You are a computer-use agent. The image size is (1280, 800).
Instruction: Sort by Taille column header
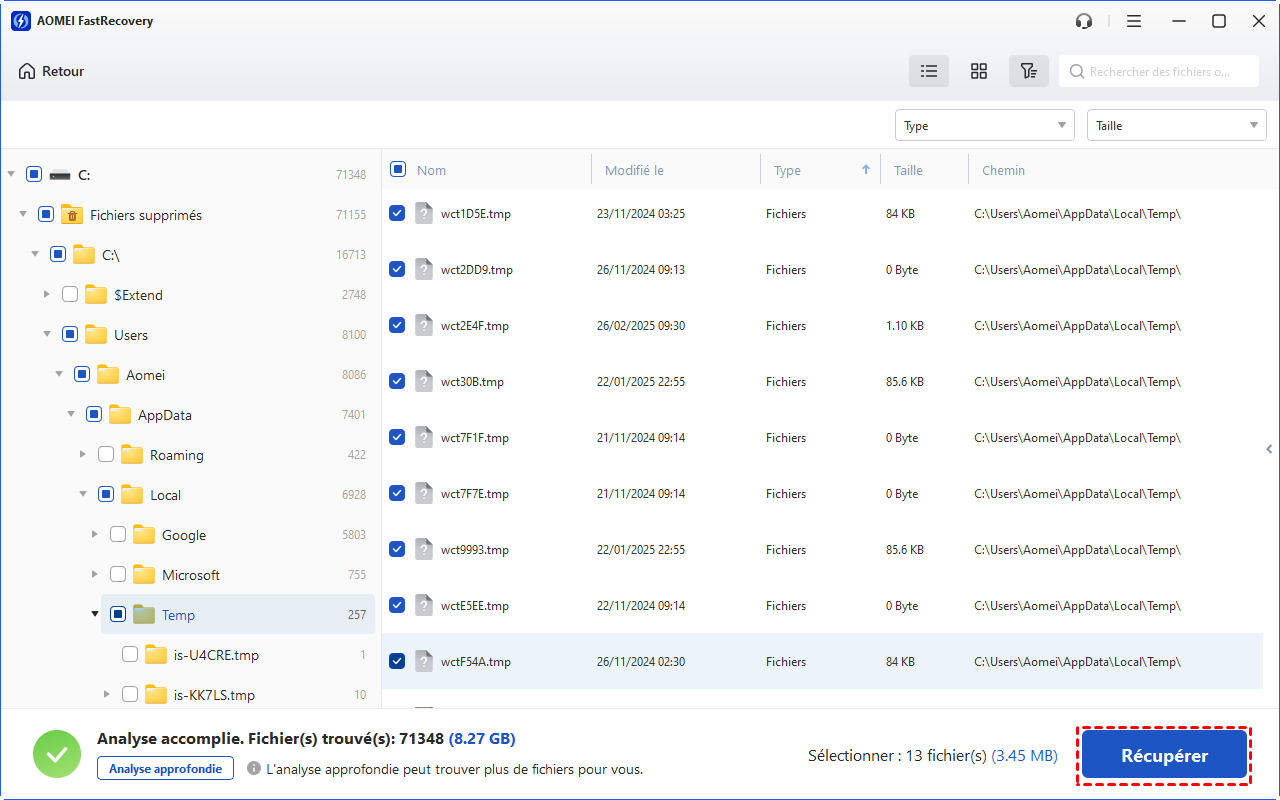(x=908, y=171)
